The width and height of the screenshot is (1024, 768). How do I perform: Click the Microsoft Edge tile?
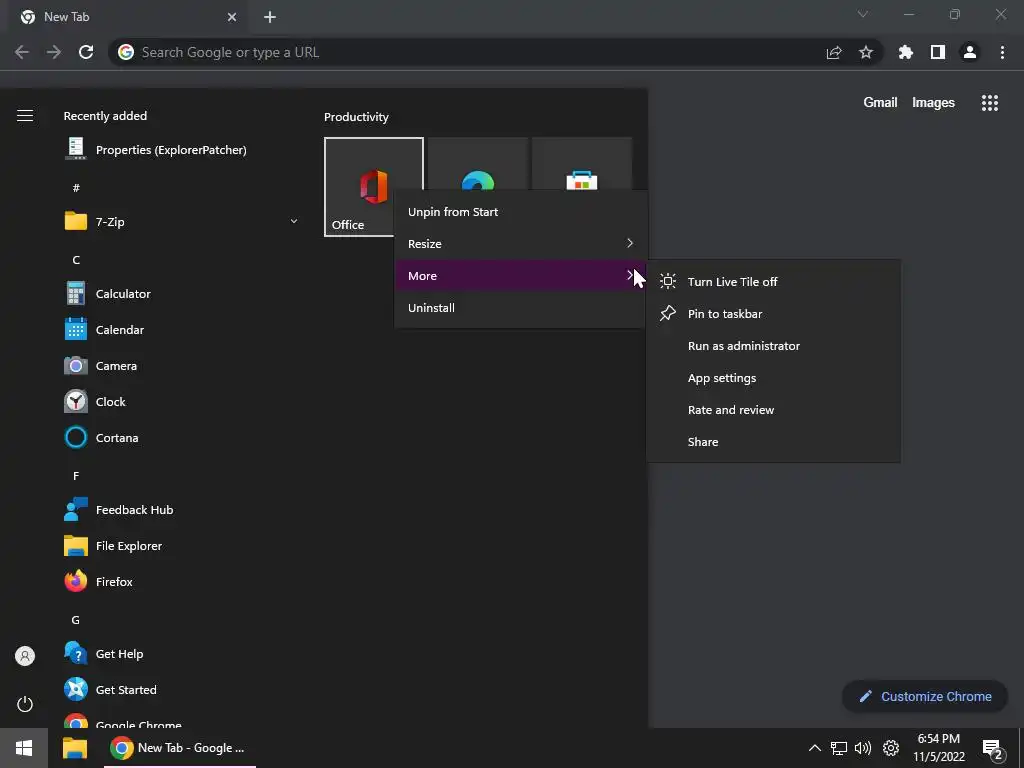477,163
